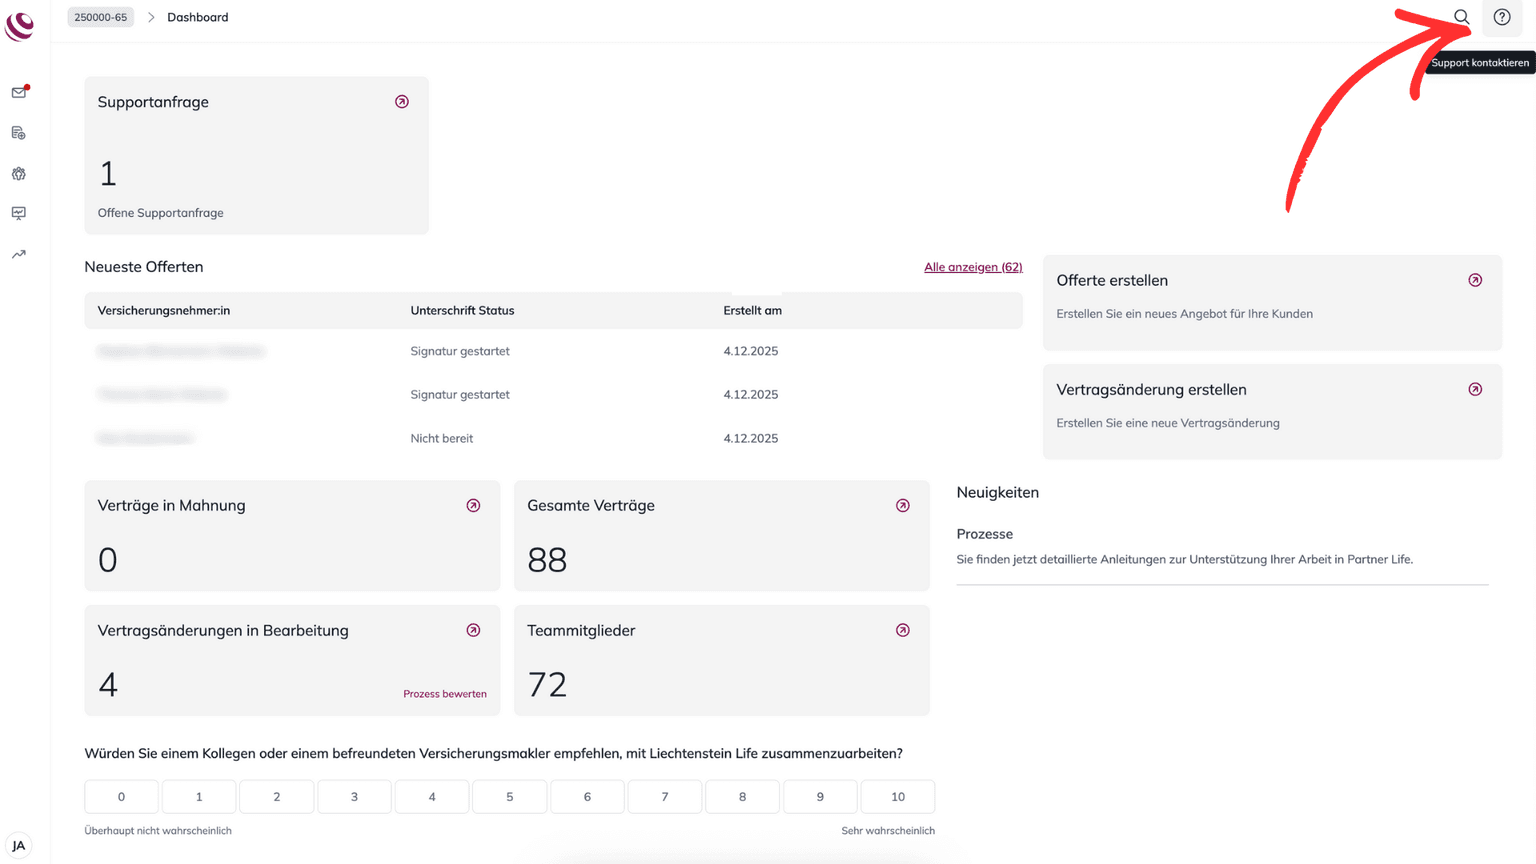Viewport: 1536px width, 864px height.
Task: Click the presentation screen sidebar icon
Action: (x=19, y=213)
